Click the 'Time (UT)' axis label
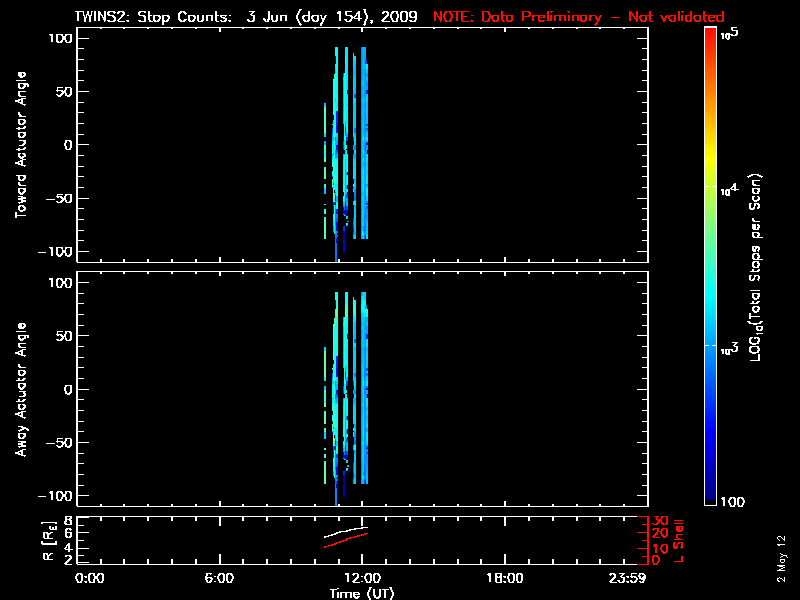Screen dimensions: 800x600 tap(363, 593)
